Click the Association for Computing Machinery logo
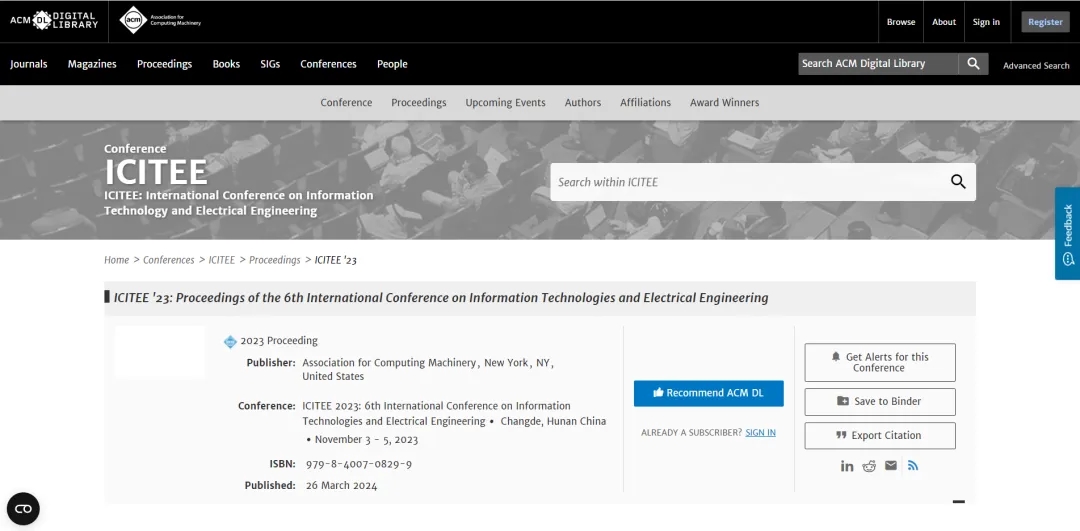This screenshot has width=1080, height=531. point(160,21)
